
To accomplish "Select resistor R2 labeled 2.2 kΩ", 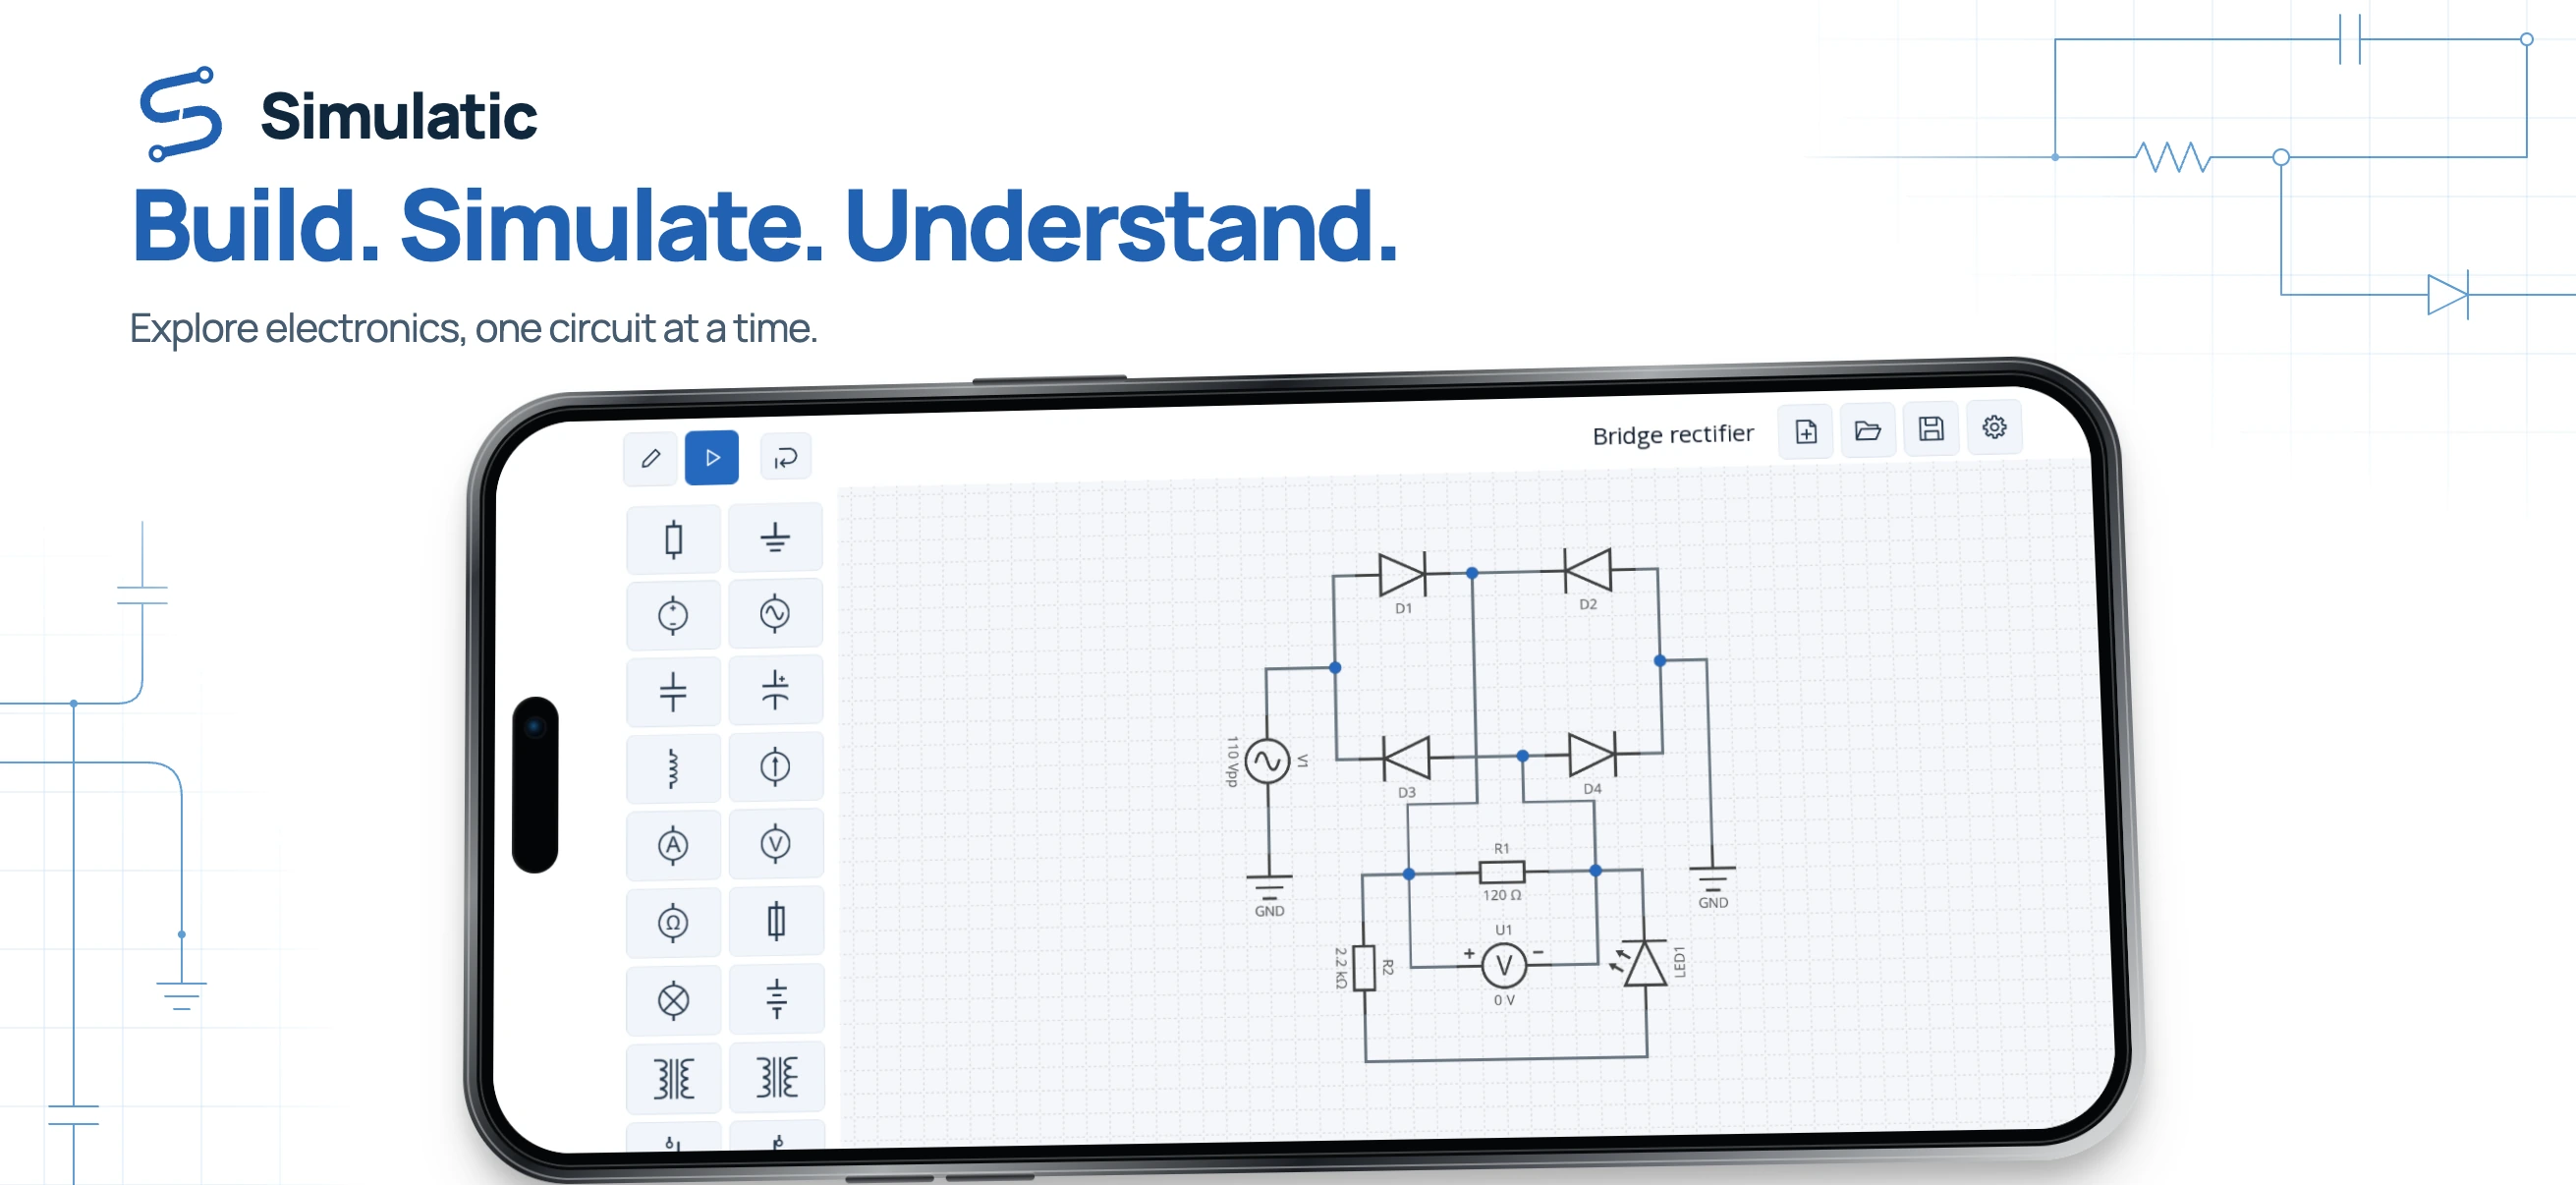I will click(1364, 967).
